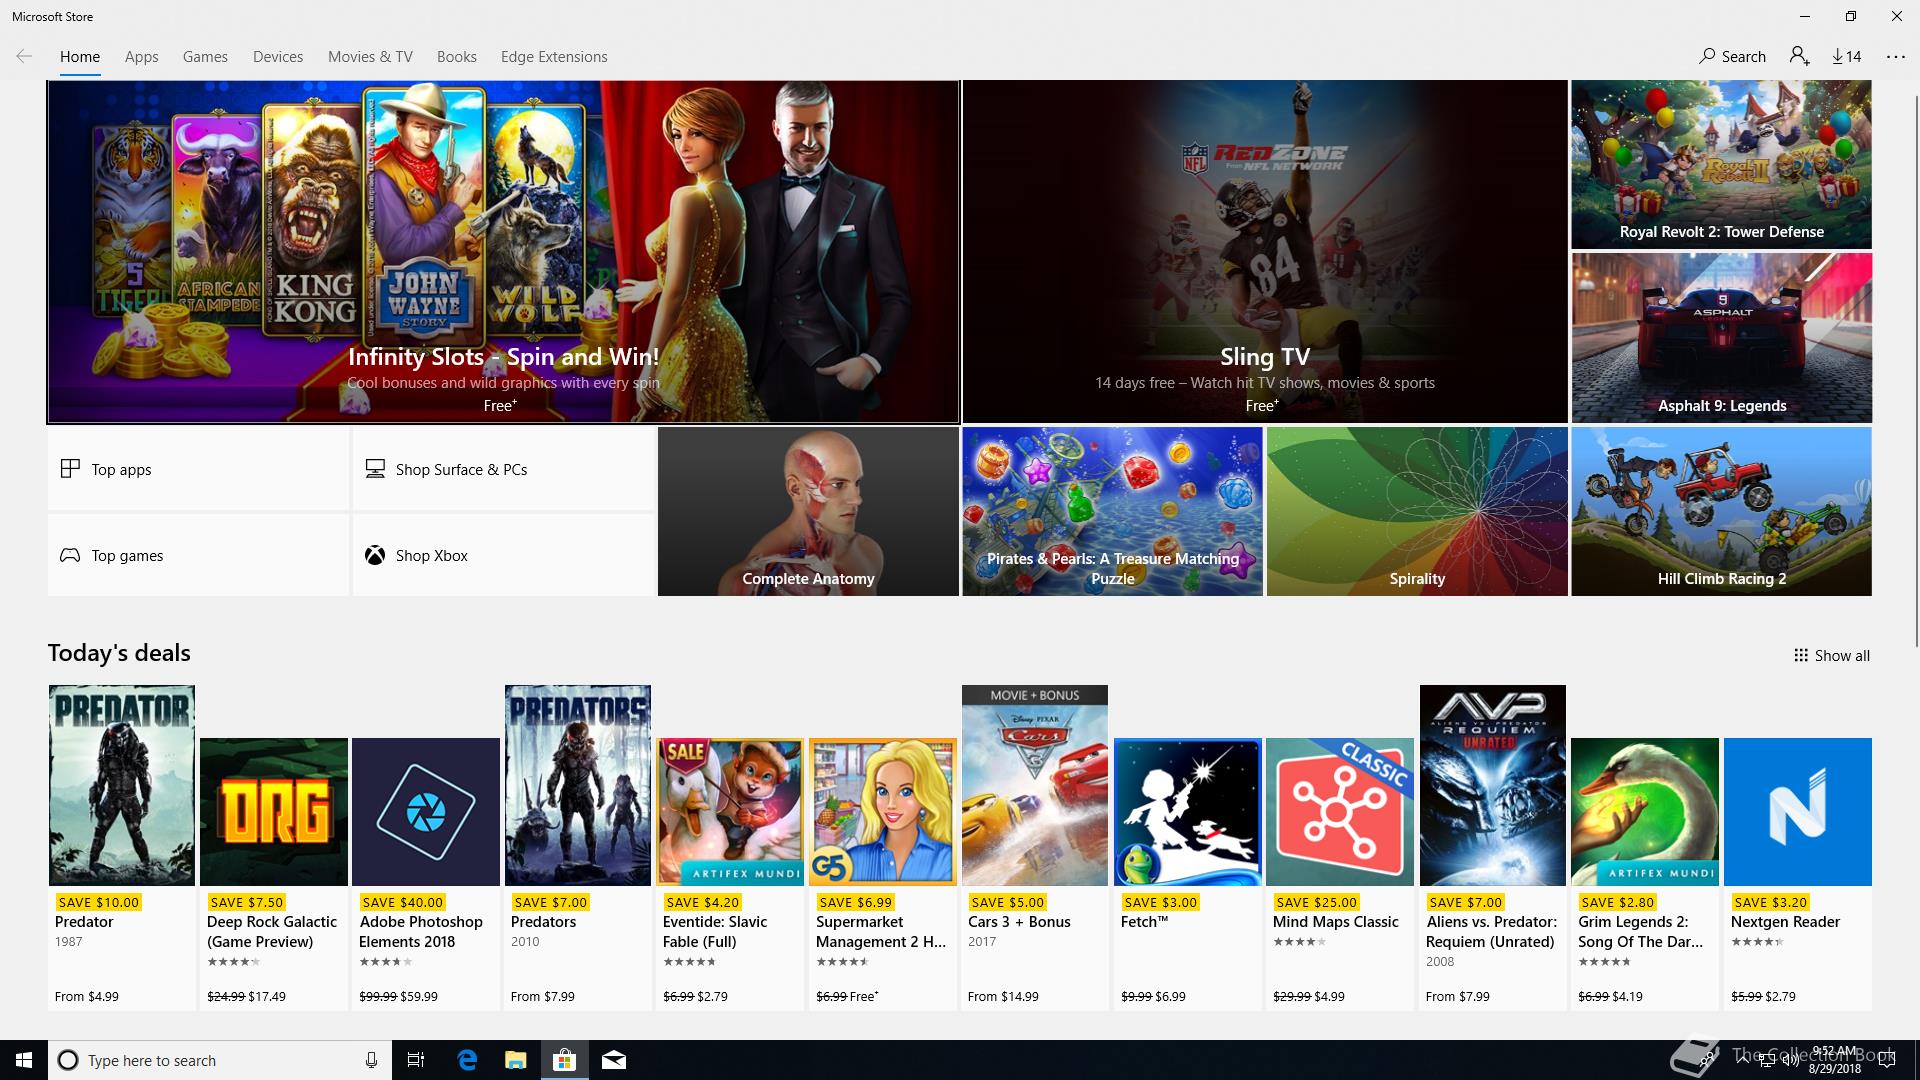
Task: Open downloads and updates (14)
Action: (x=1847, y=56)
